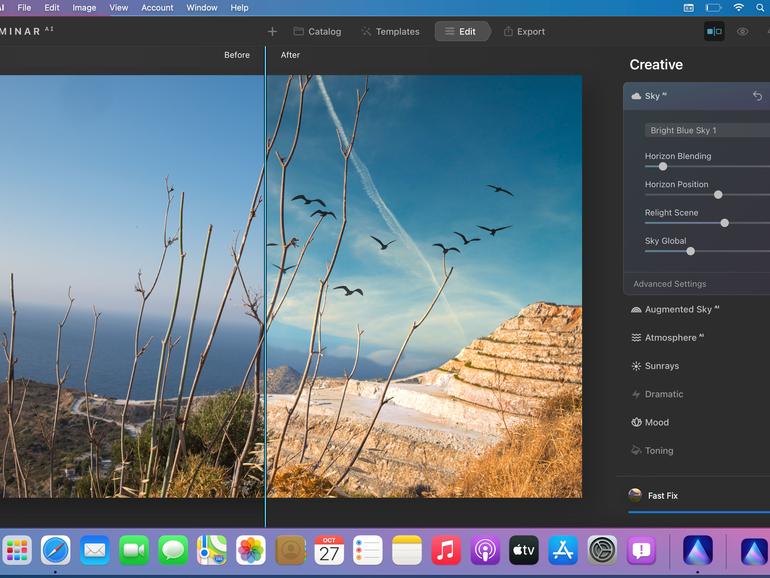Open Safari from the dock
The height and width of the screenshot is (578, 770).
[55, 550]
